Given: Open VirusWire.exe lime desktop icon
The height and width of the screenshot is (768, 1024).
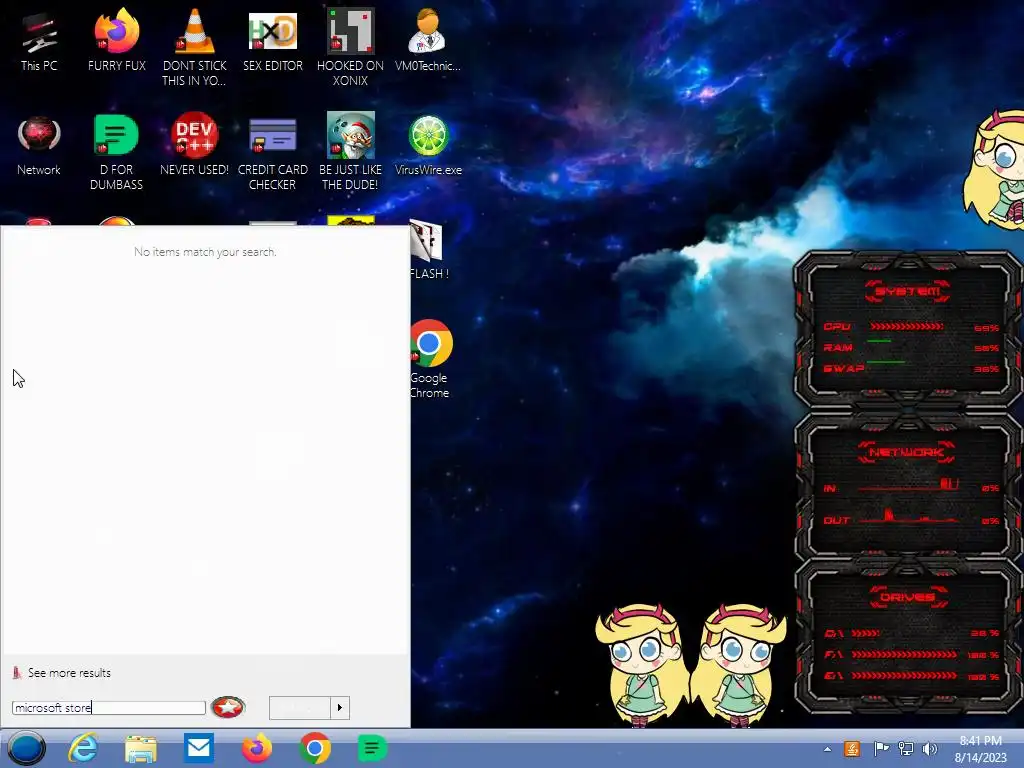Looking at the screenshot, I should point(428,145).
